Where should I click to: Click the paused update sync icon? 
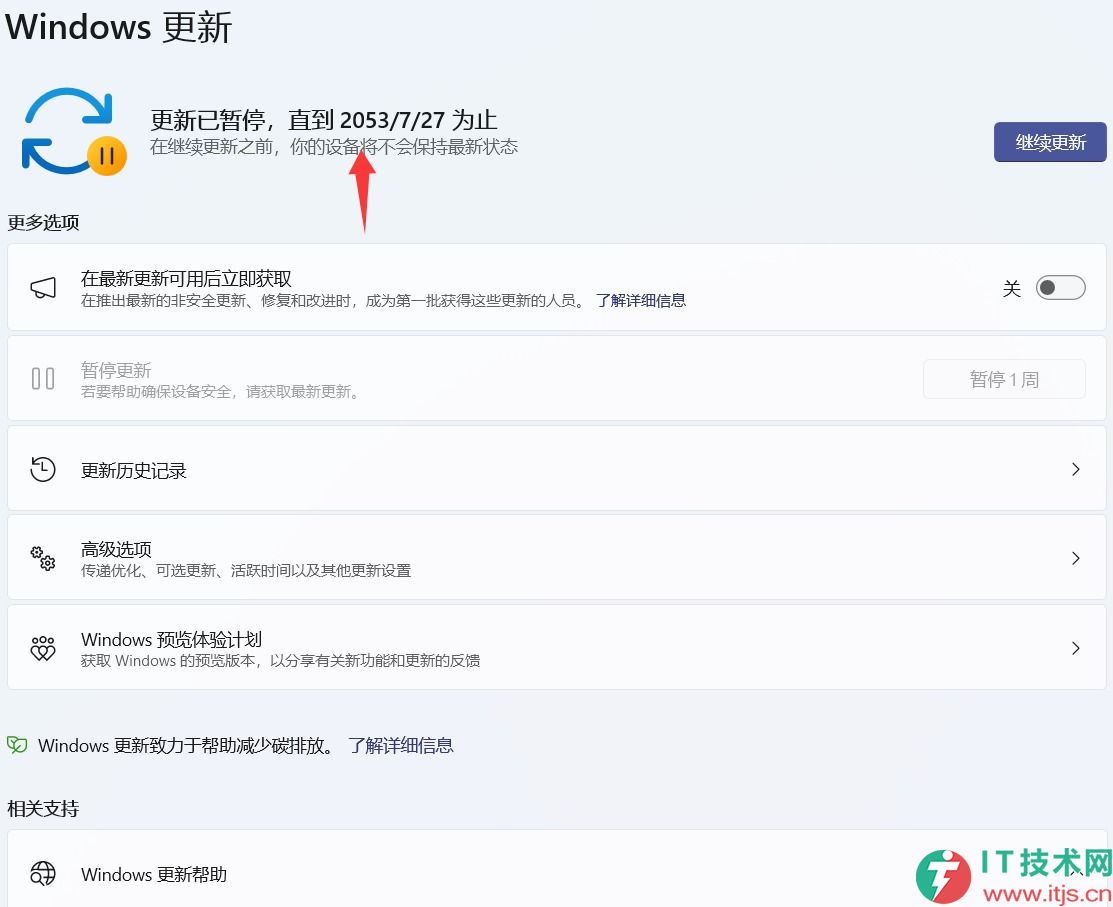[72, 131]
